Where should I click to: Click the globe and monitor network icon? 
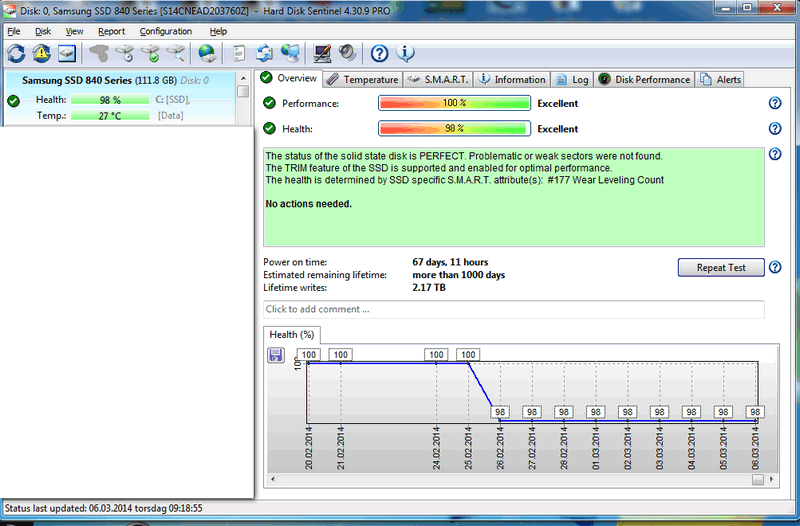pos(290,53)
